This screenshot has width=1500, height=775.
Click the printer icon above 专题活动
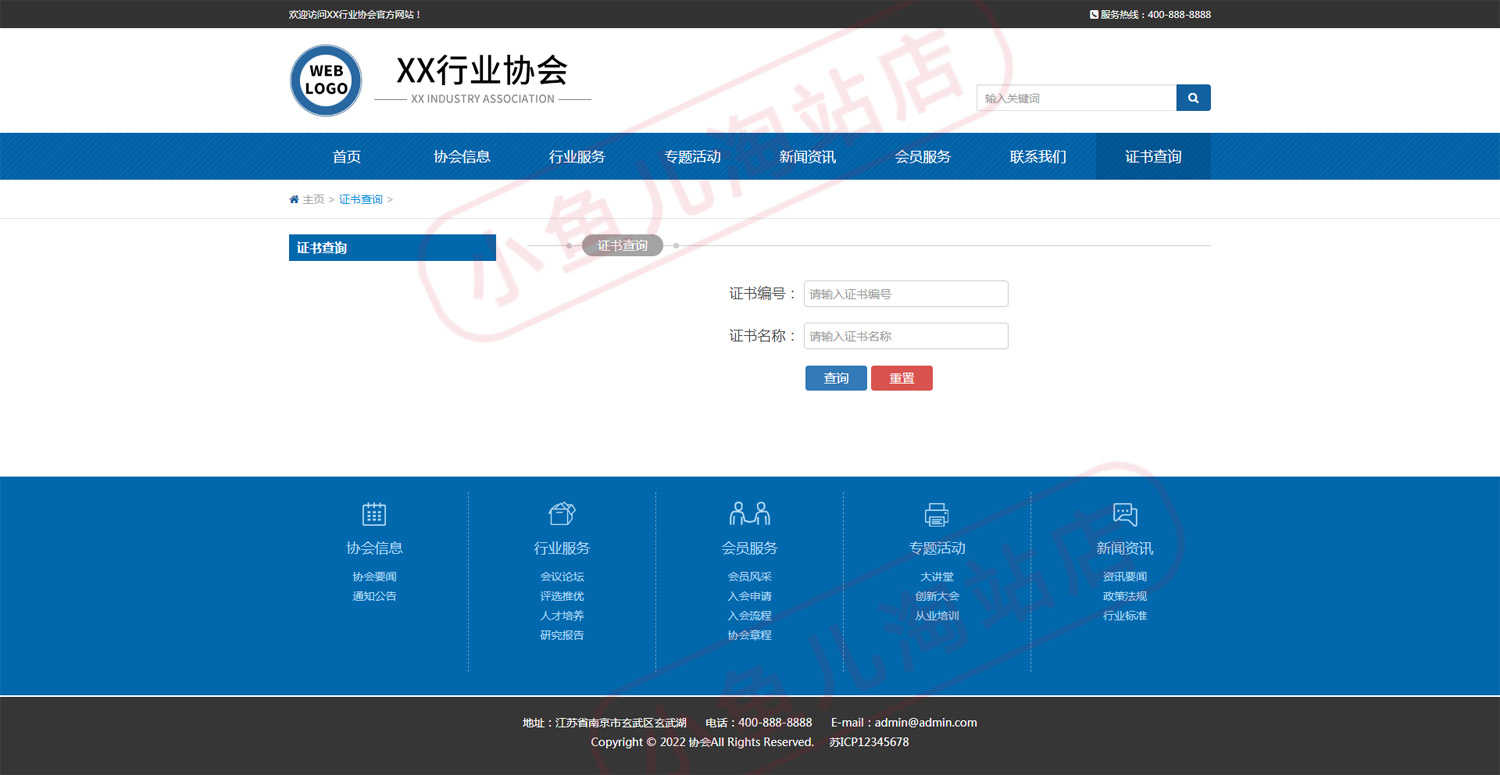937,514
